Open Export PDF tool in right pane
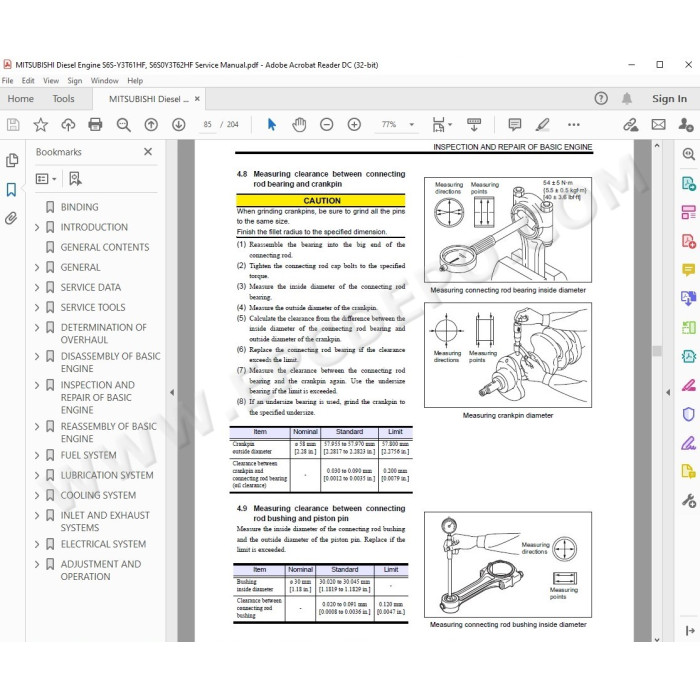The height and width of the screenshot is (700, 700). [x=688, y=183]
